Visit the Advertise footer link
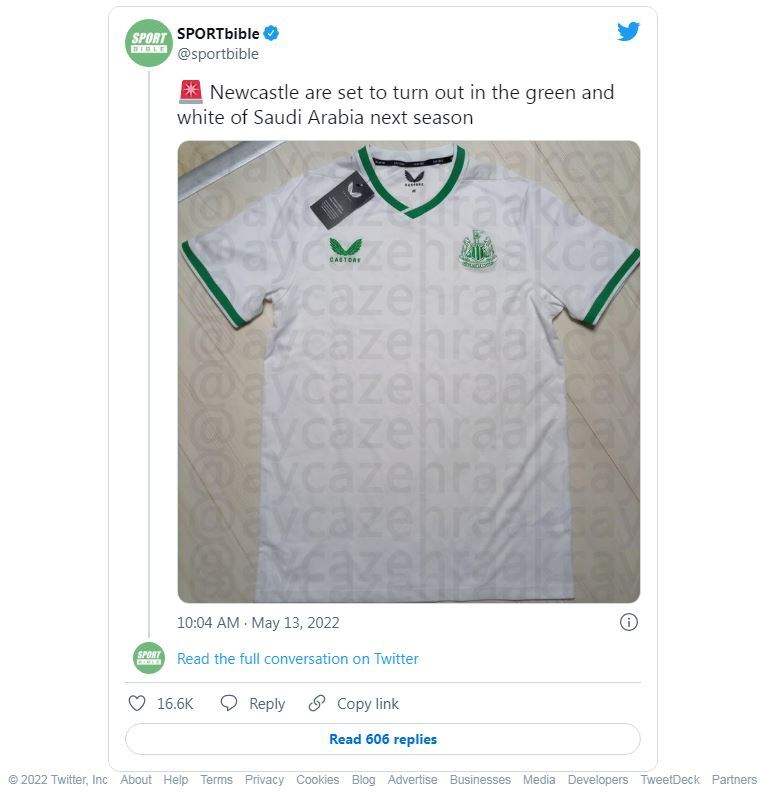The image size is (771, 796). pos(412,780)
